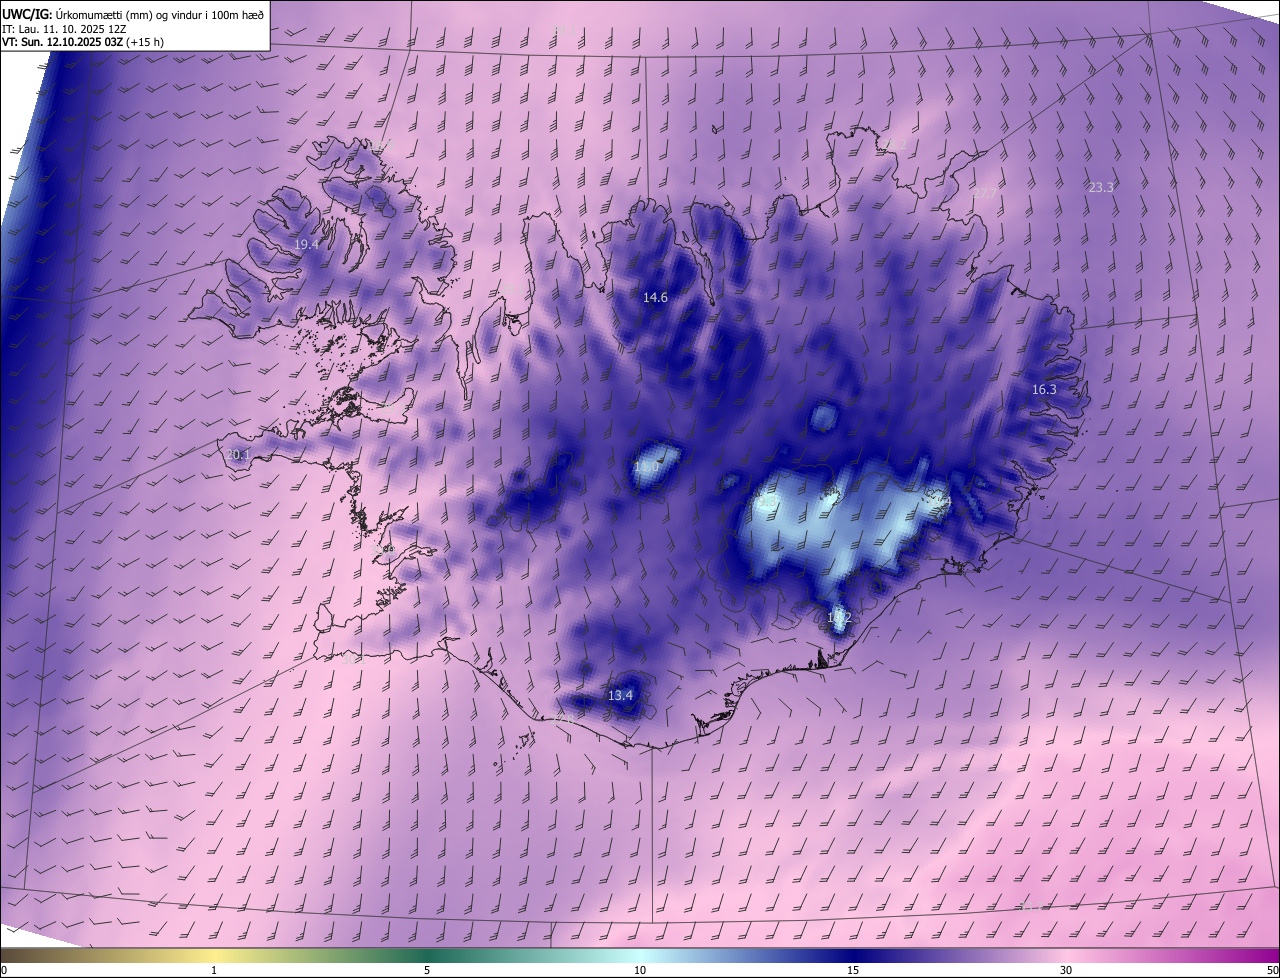Click the 19.4 value over the Westfjords
This screenshot has width=1280, height=978.
coord(306,245)
